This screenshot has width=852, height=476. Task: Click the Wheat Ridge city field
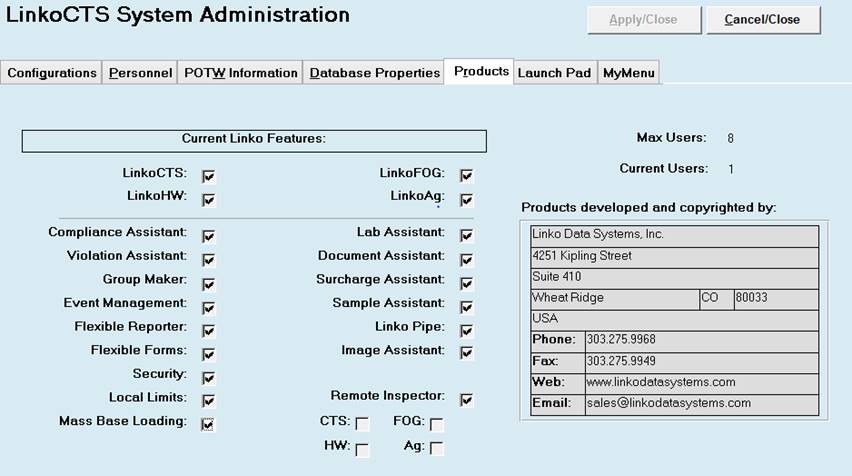click(615, 299)
